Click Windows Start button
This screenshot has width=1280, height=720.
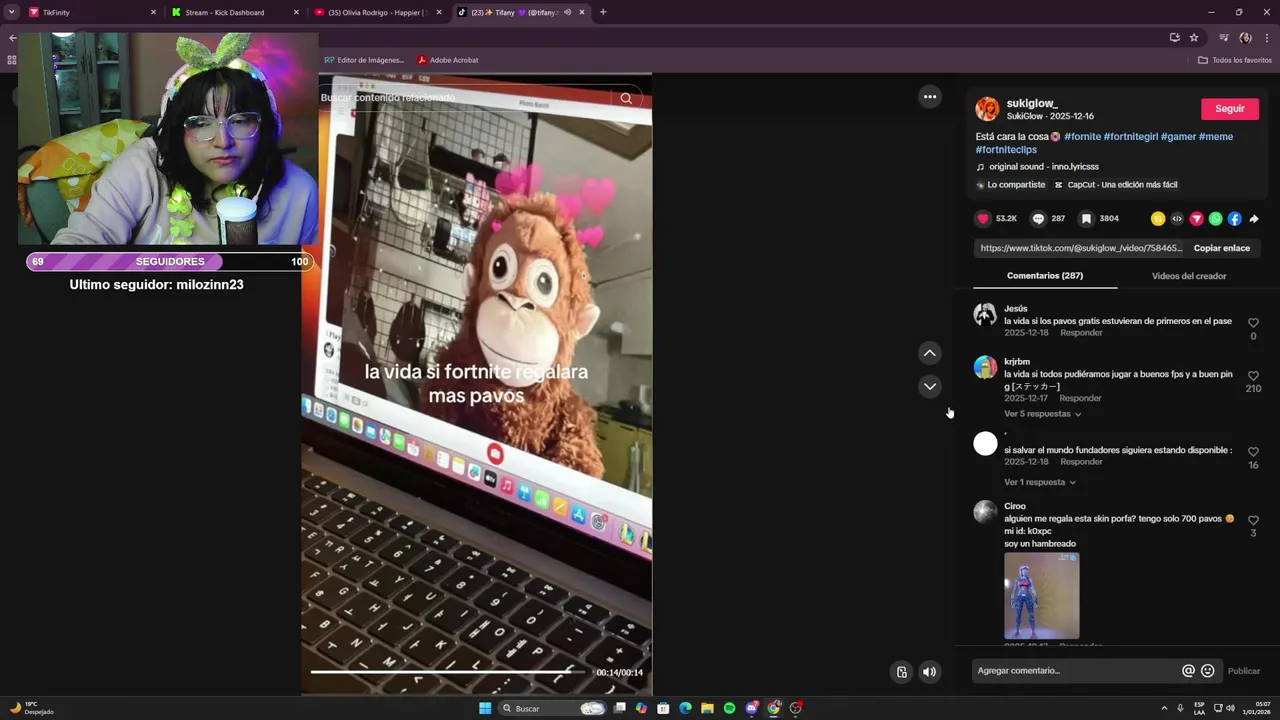click(485, 708)
